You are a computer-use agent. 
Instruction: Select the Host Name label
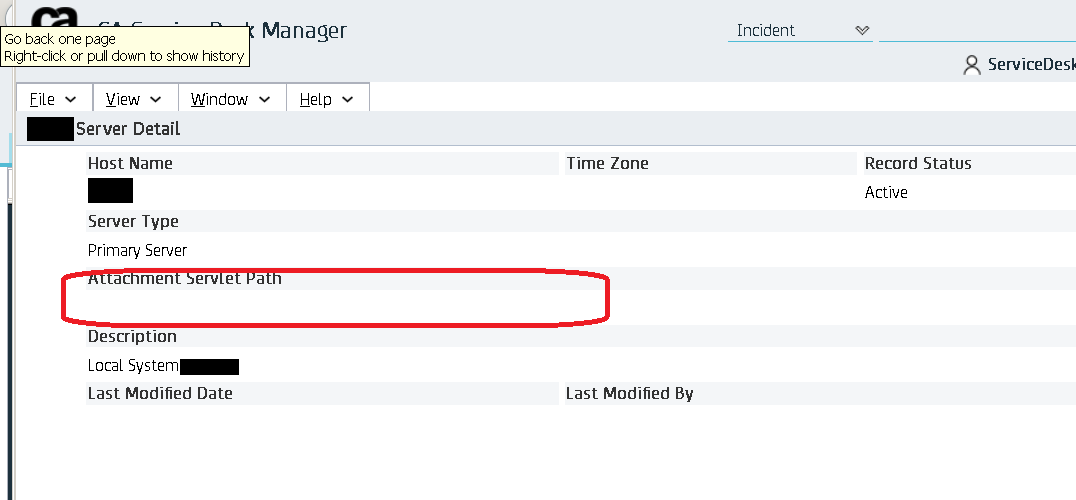pyautogui.click(x=130, y=163)
